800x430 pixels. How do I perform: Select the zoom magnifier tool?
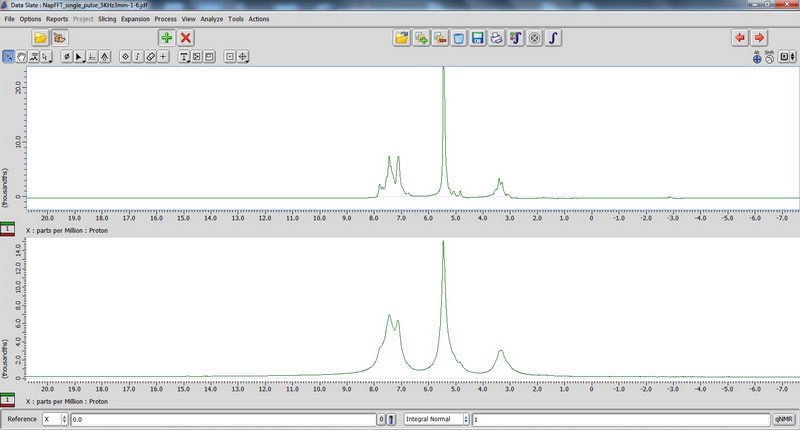point(8,57)
